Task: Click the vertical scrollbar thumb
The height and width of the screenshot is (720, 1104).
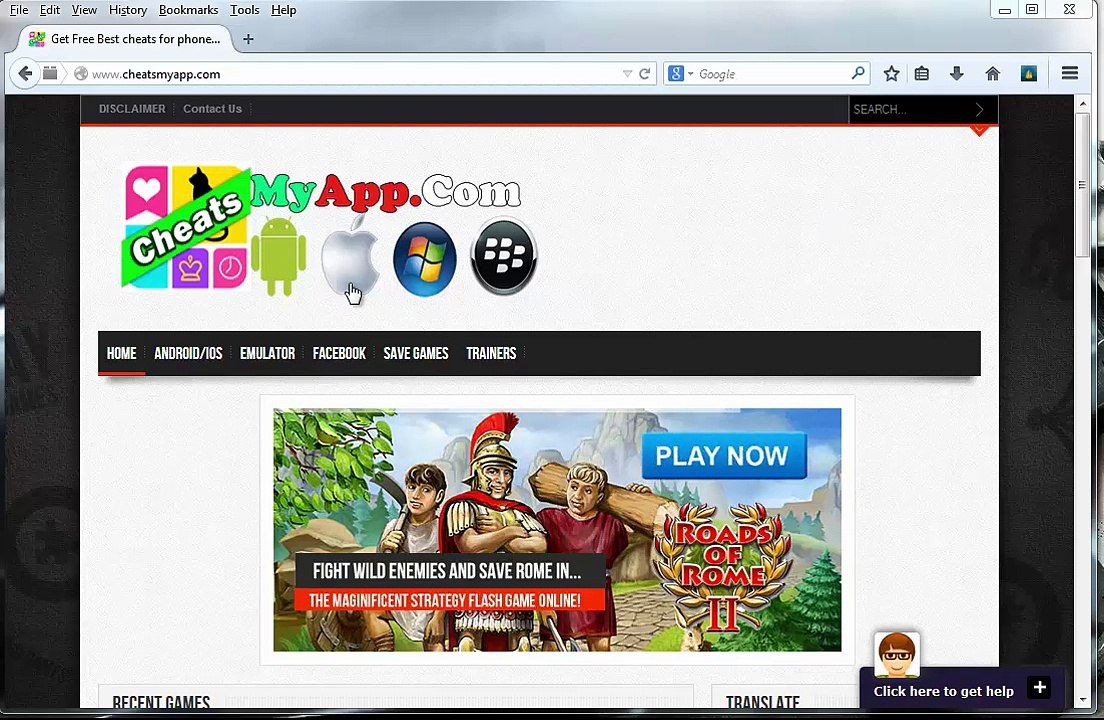Action: coord(1083,184)
